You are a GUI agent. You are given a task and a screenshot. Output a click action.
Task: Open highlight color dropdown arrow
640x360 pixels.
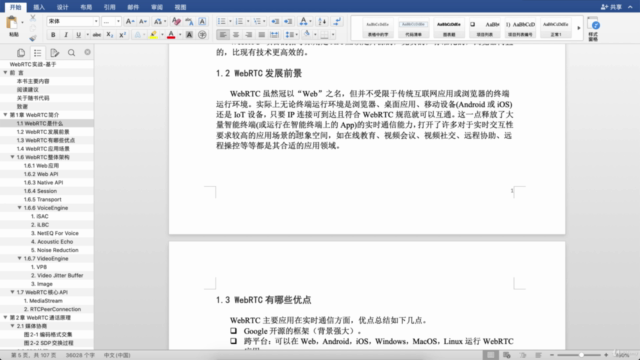[x=162, y=35]
